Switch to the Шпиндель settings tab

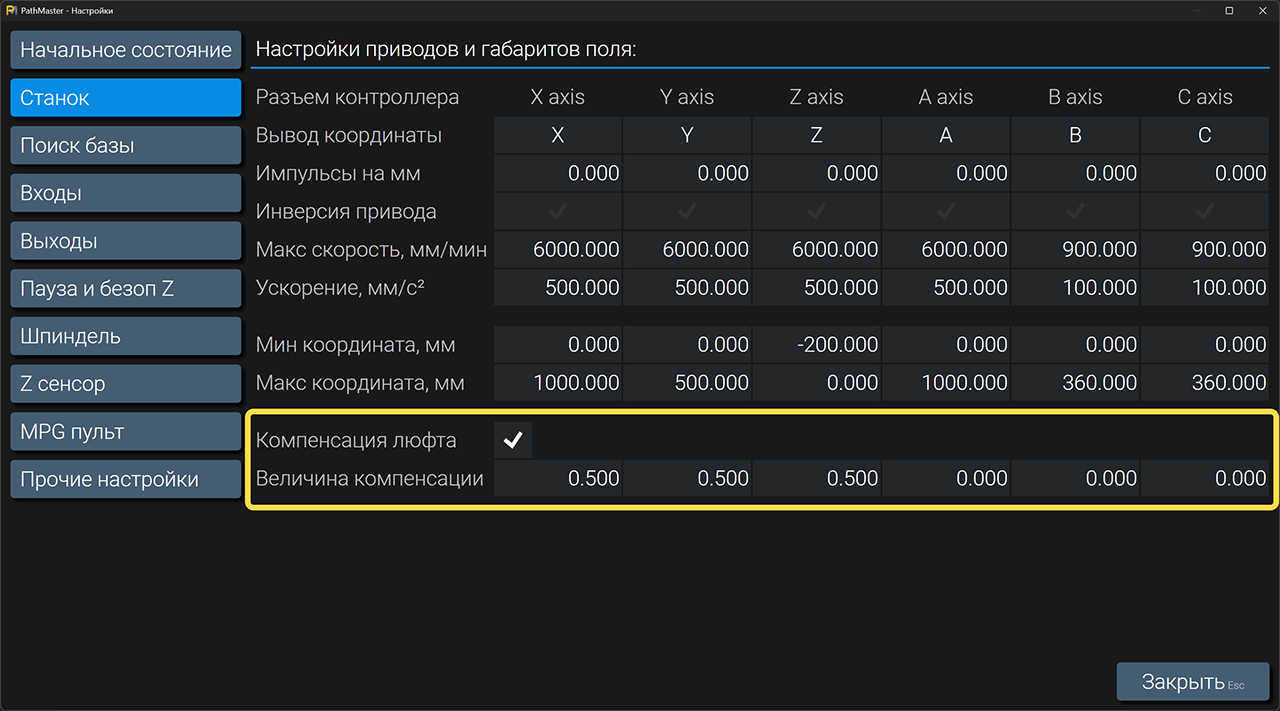126,336
